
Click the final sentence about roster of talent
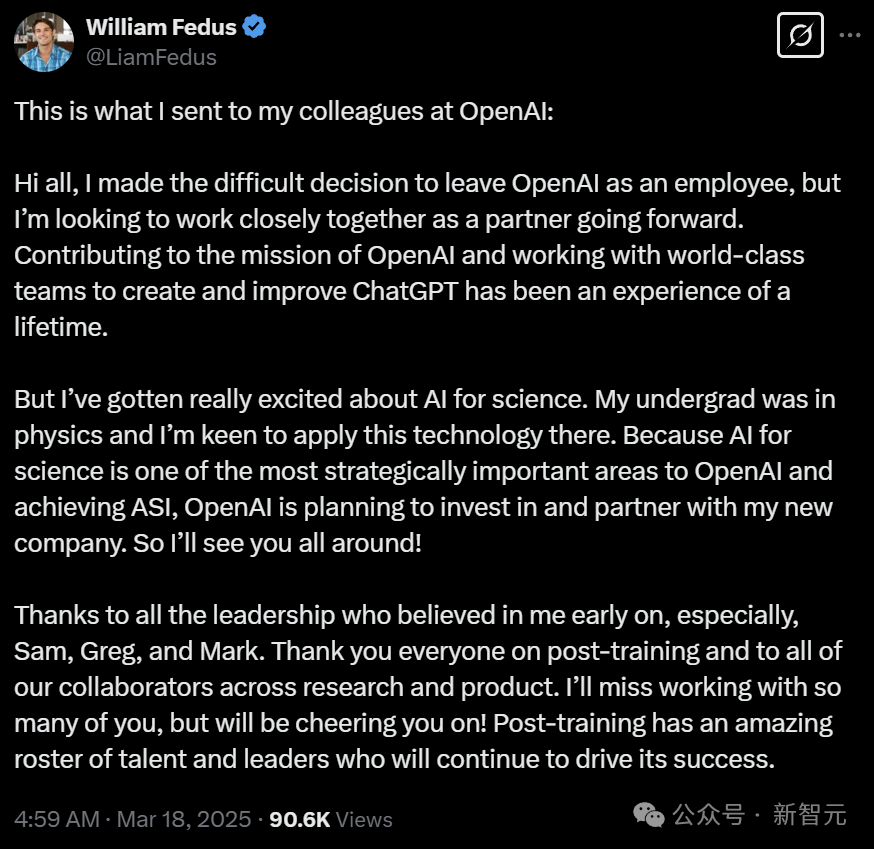tap(394, 759)
